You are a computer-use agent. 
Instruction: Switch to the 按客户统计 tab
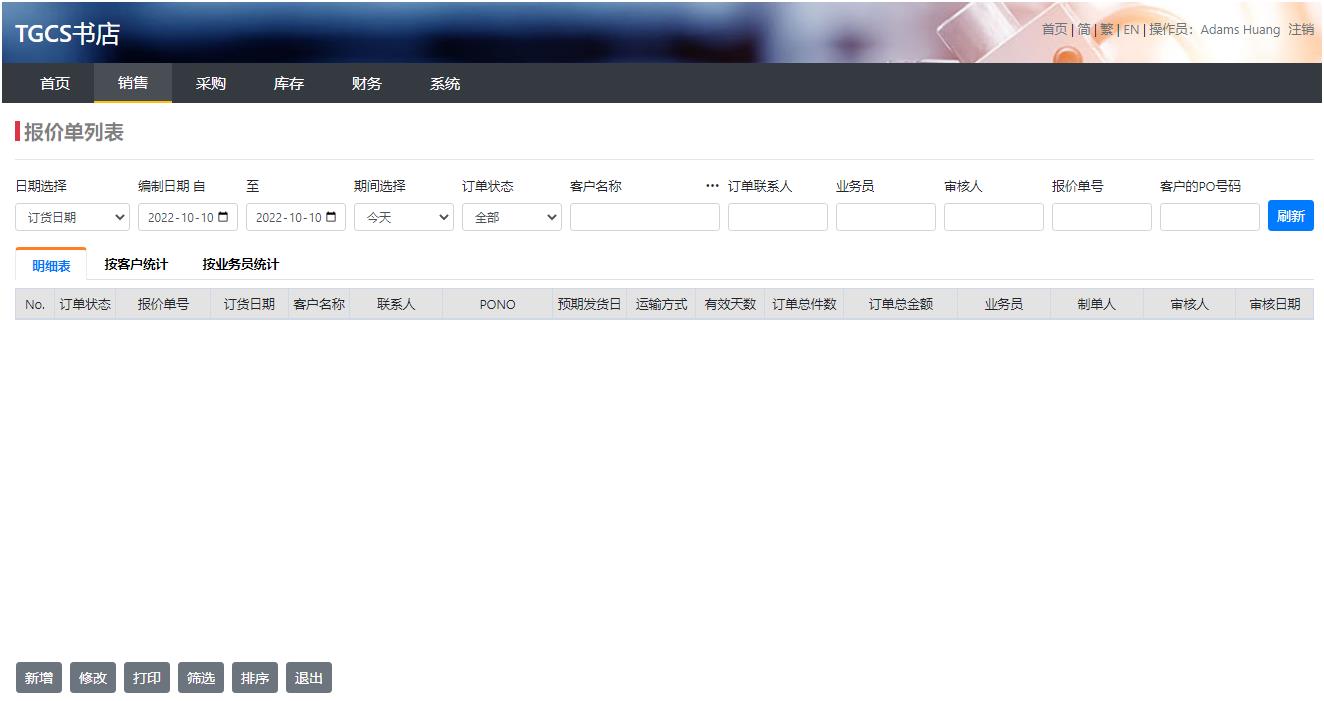pyautogui.click(x=136, y=265)
